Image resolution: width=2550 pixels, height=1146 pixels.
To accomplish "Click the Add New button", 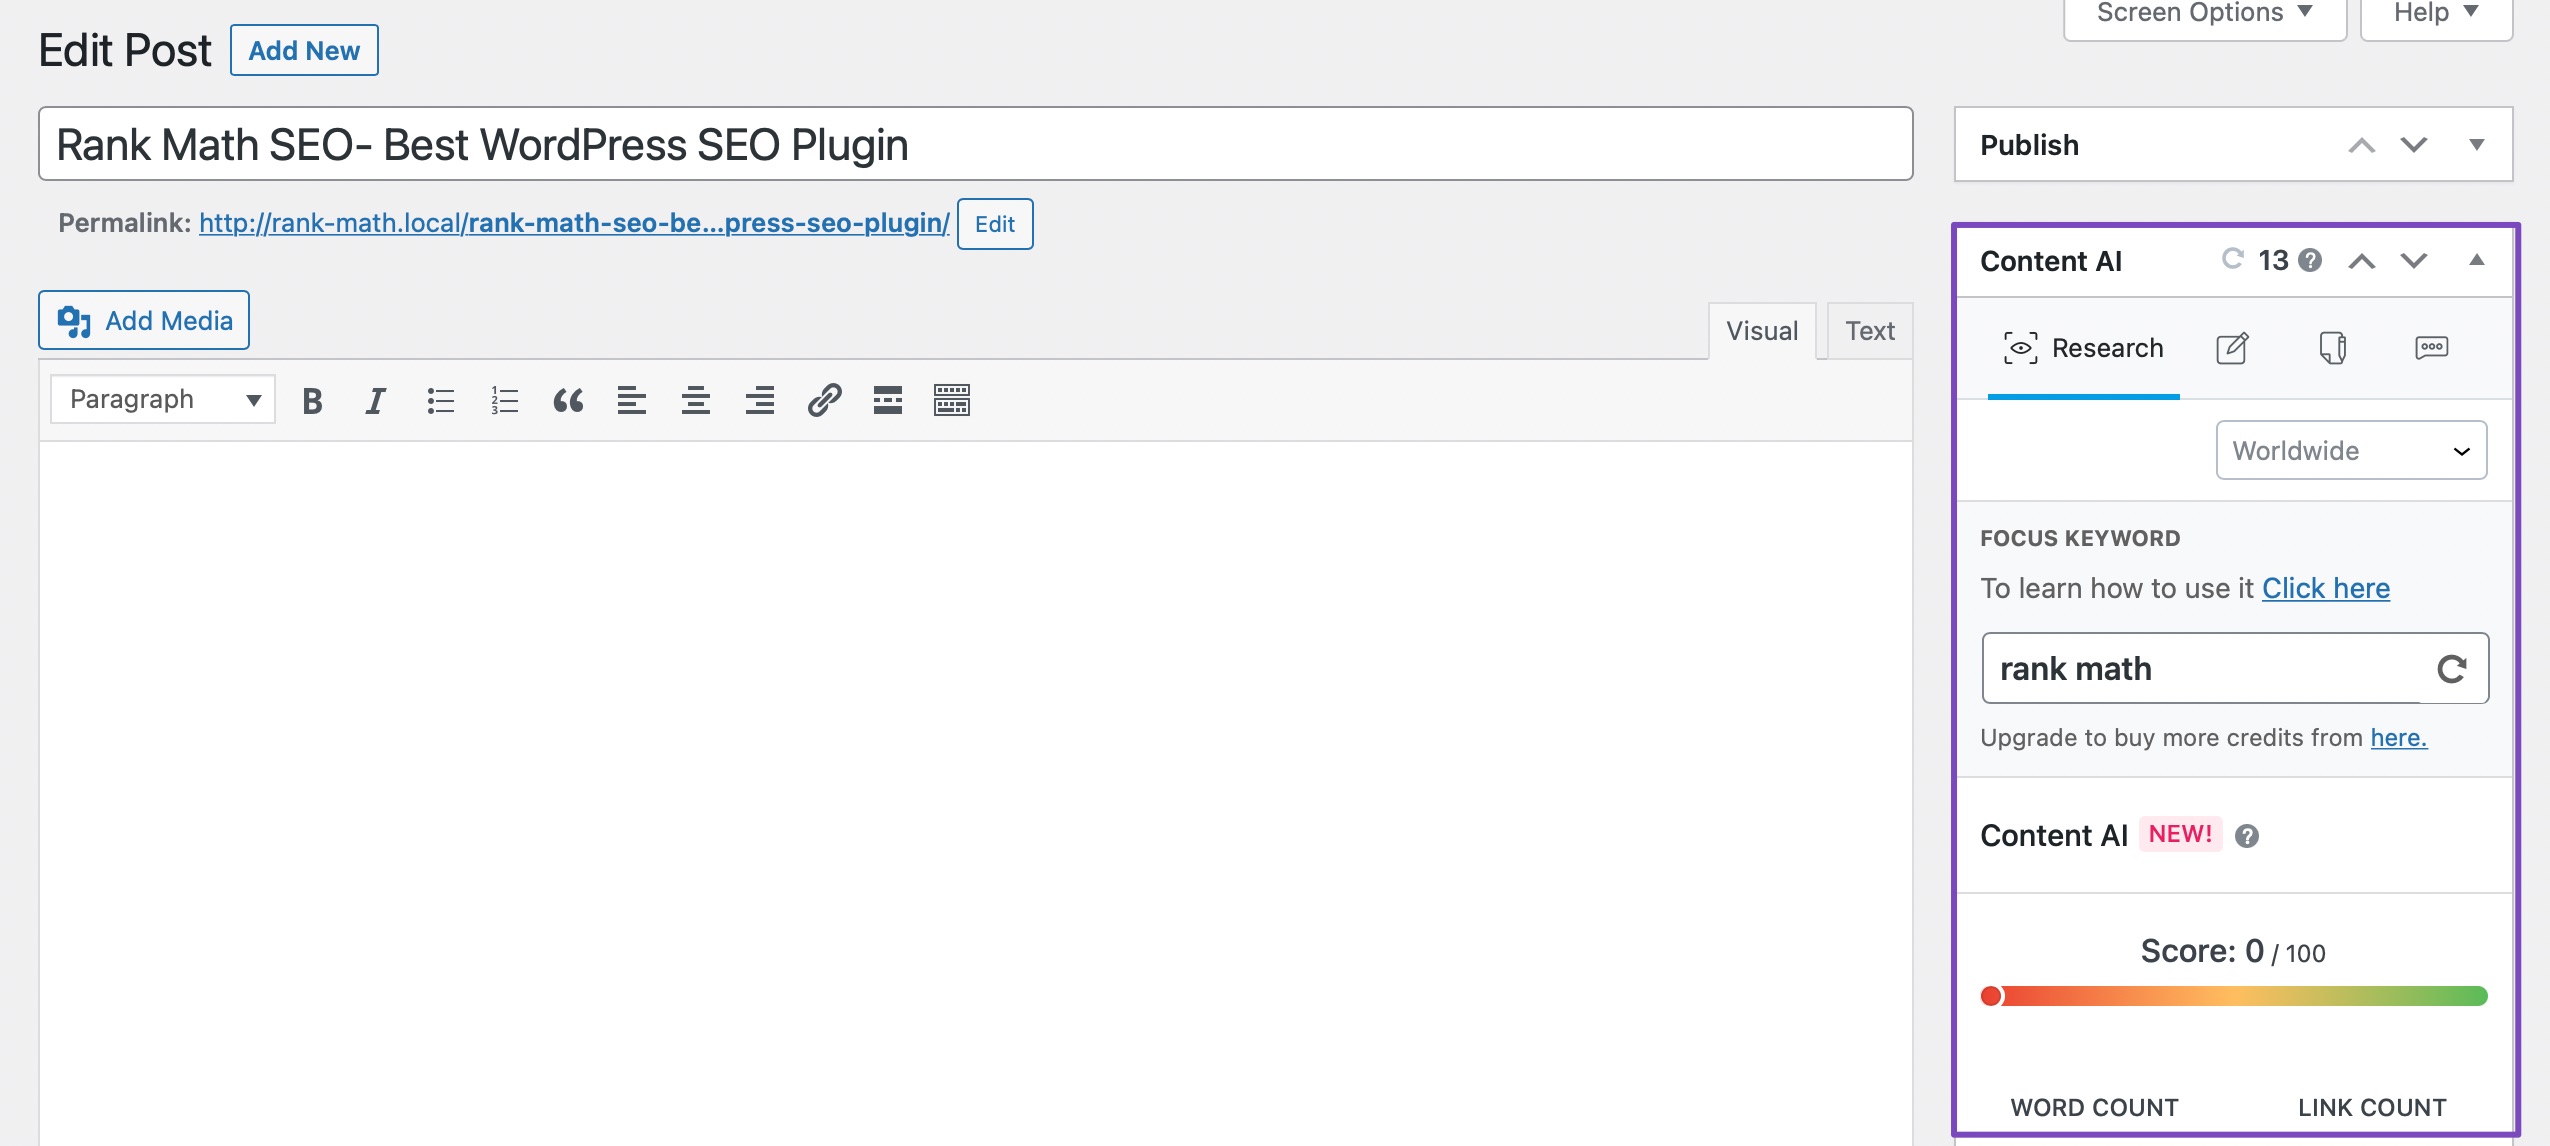I will (304, 50).
